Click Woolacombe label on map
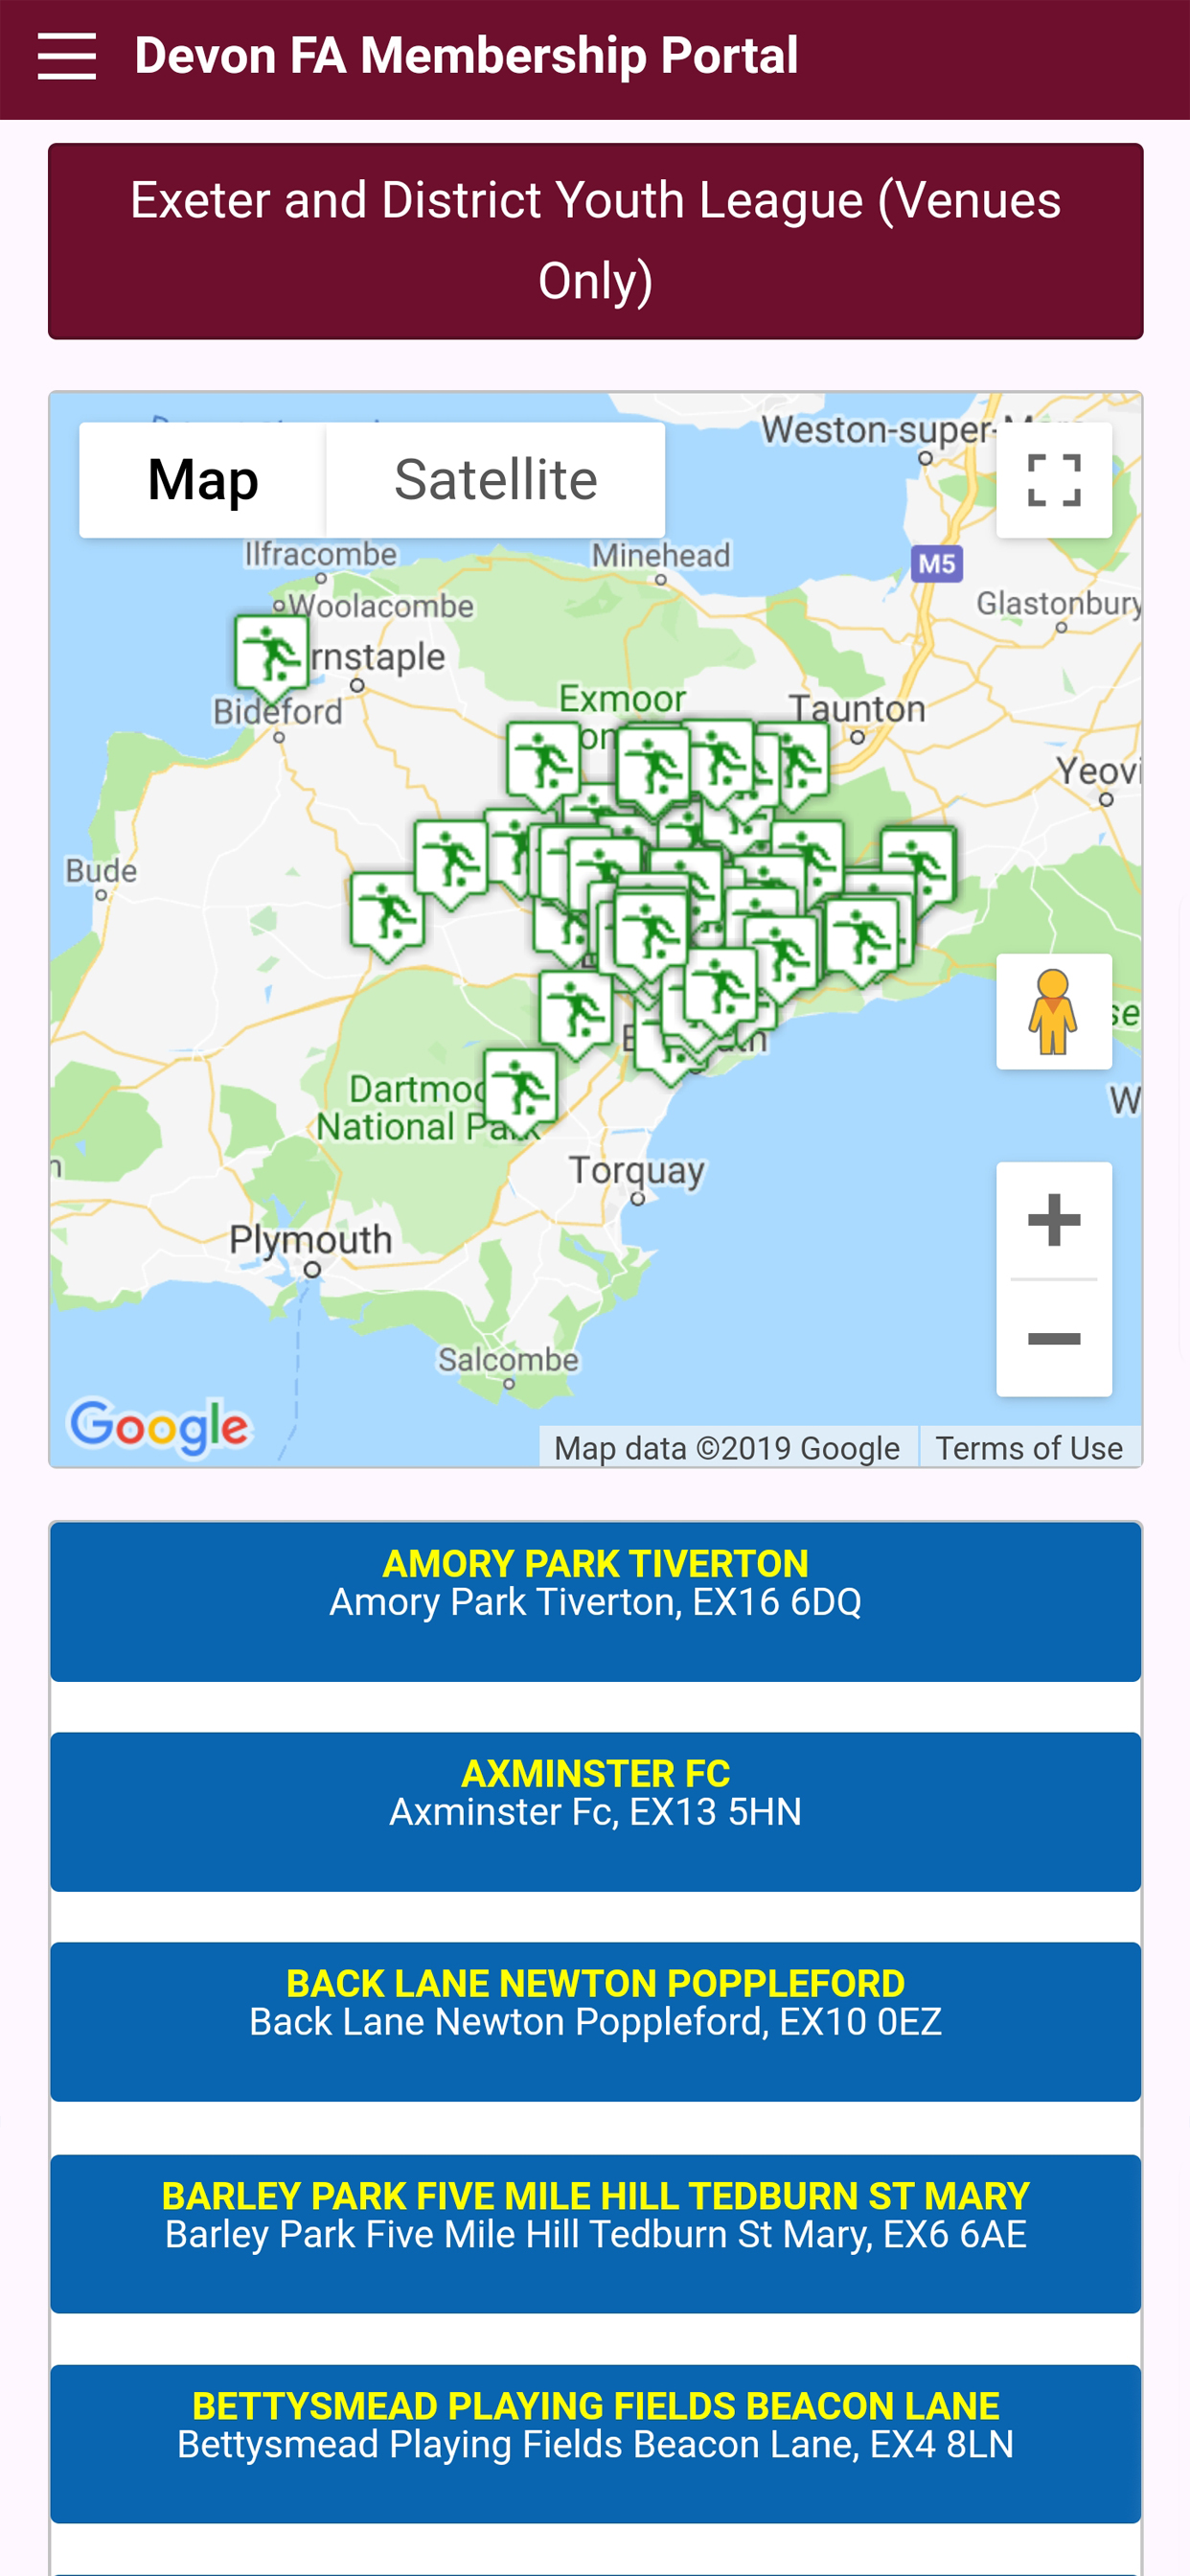 (x=381, y=605)
